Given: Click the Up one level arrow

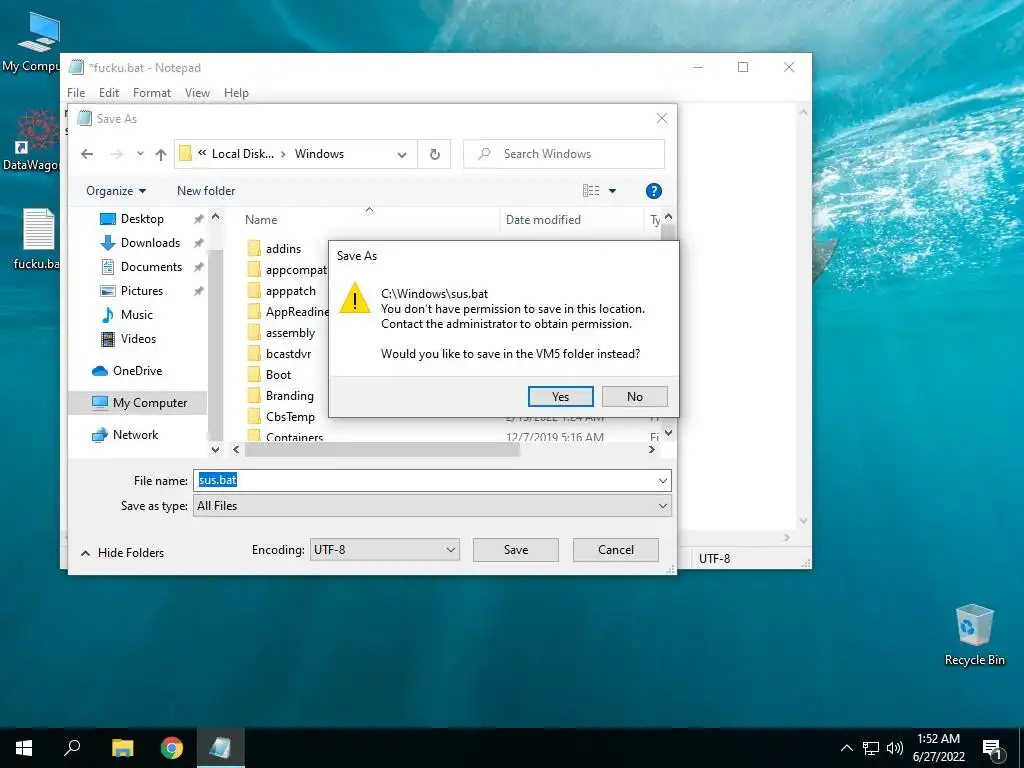Looking at the screenshot, I should coord(161,154).
